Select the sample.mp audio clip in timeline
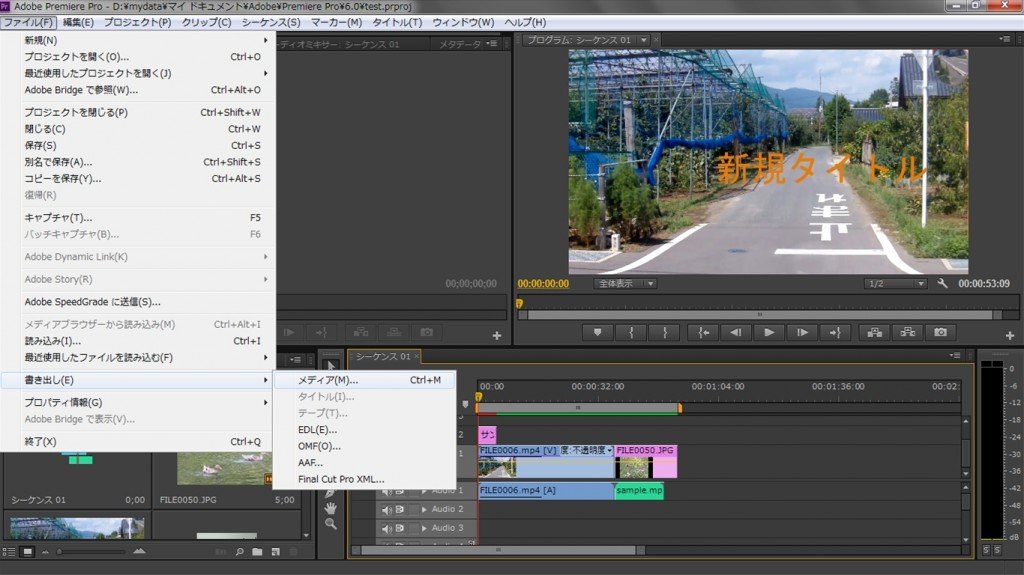Image resolution: width=1024 pixels, height=575 pixels. click(639, 491)
